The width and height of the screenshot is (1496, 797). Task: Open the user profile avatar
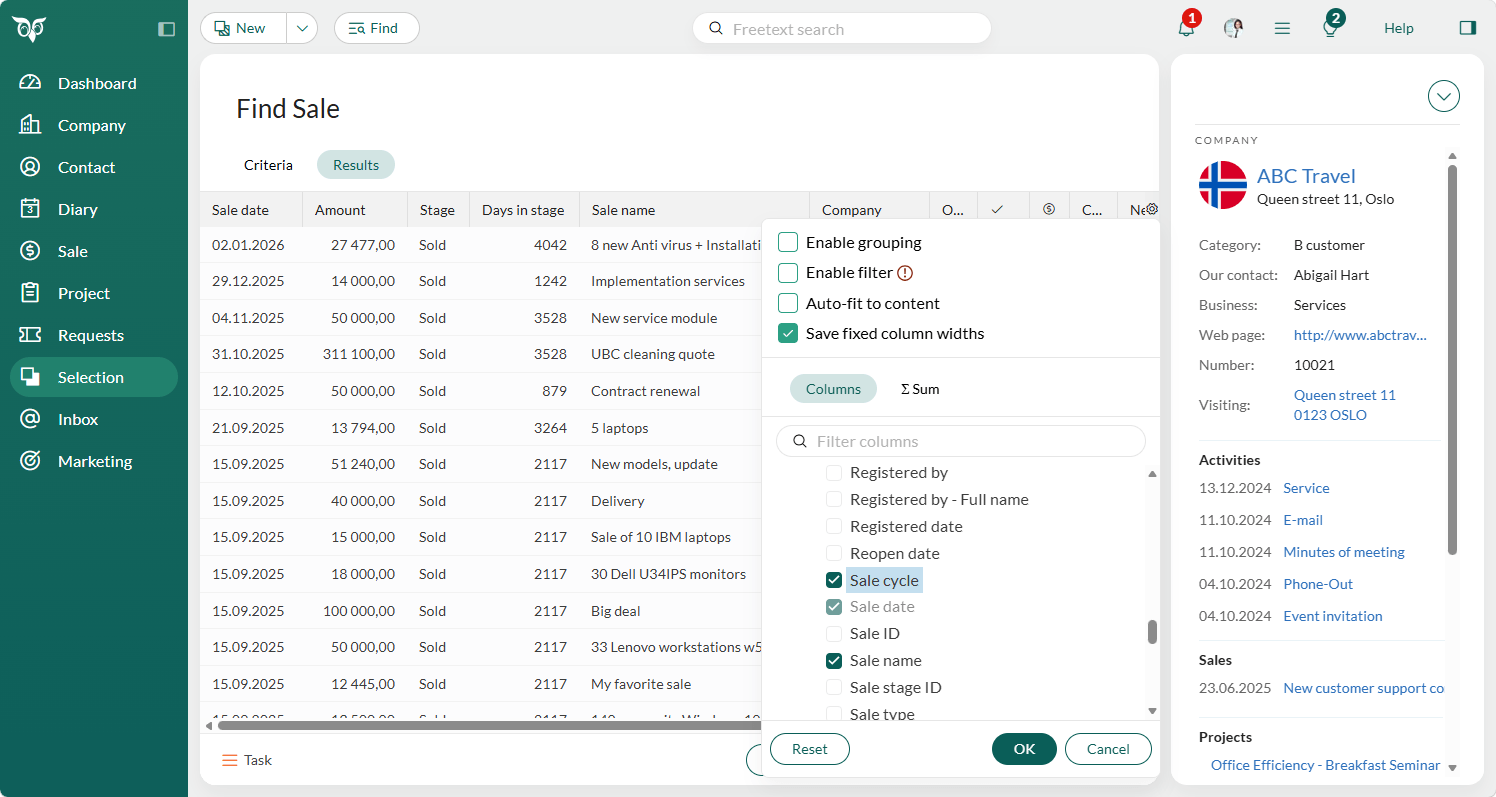click(x=1234, y=28)
